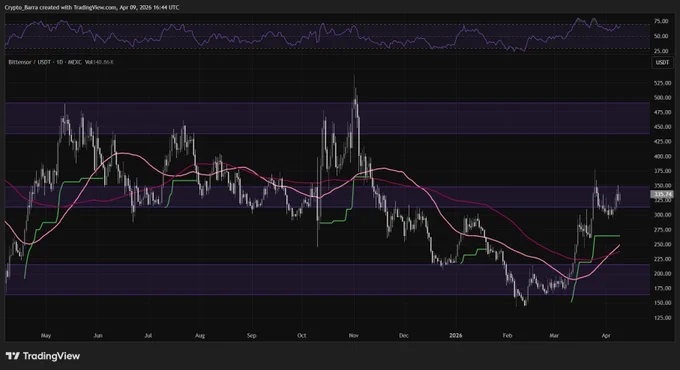Click the 425.00 price axis label
The width and height of the screenshot is (680, 370).
(662, 141)
